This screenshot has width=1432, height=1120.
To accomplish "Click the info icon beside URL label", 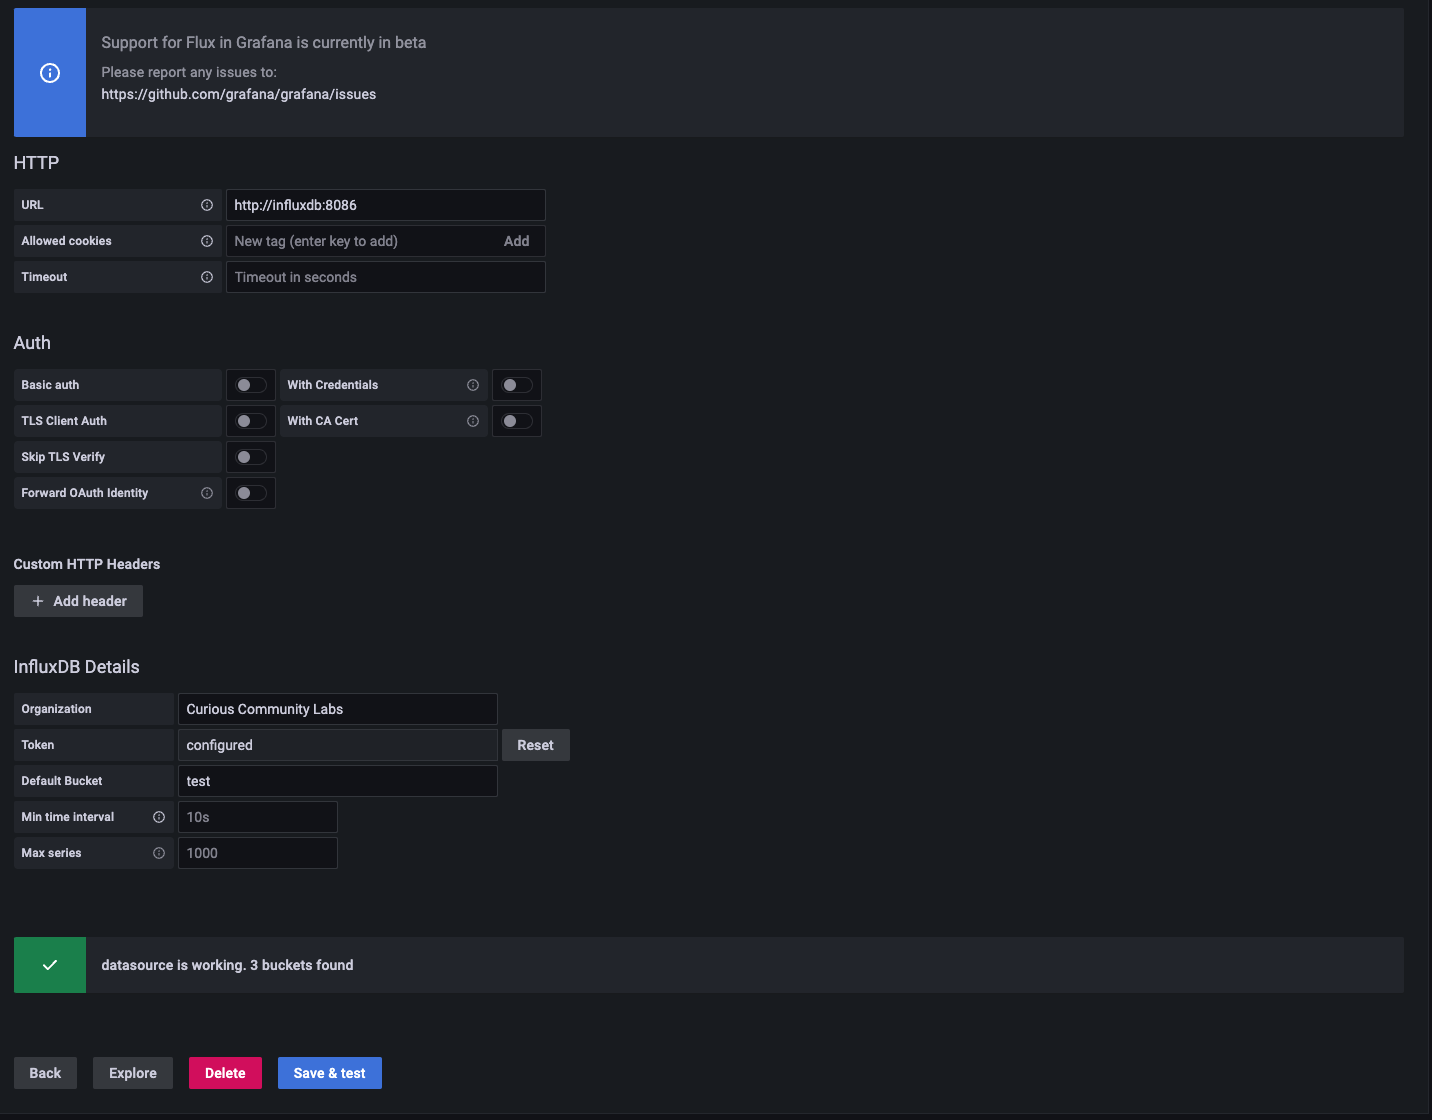I will tap(207, 205).
